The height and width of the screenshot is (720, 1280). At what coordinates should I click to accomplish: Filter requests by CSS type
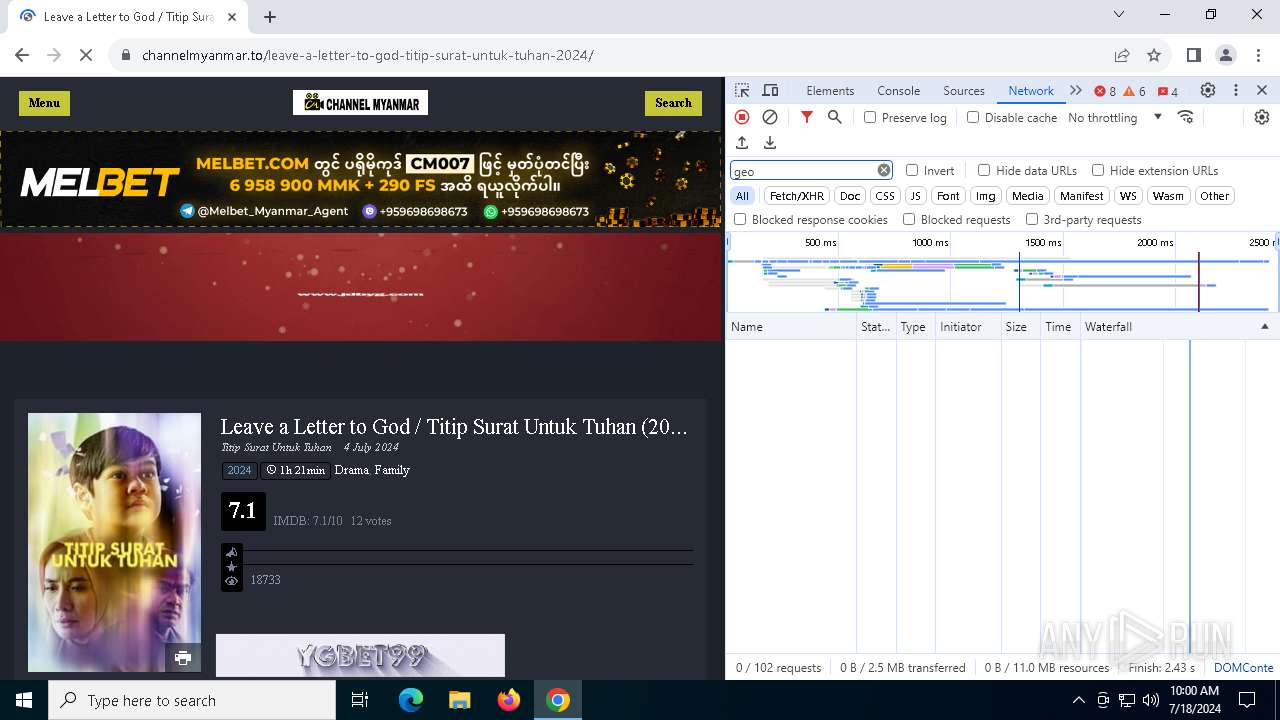pos(885,196)
